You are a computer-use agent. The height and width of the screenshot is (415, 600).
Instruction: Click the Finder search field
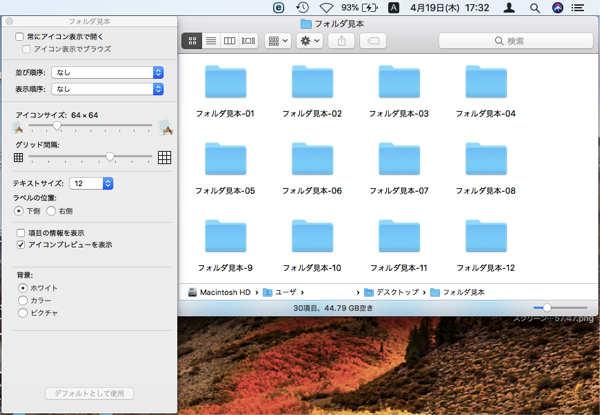pos(516,41)
